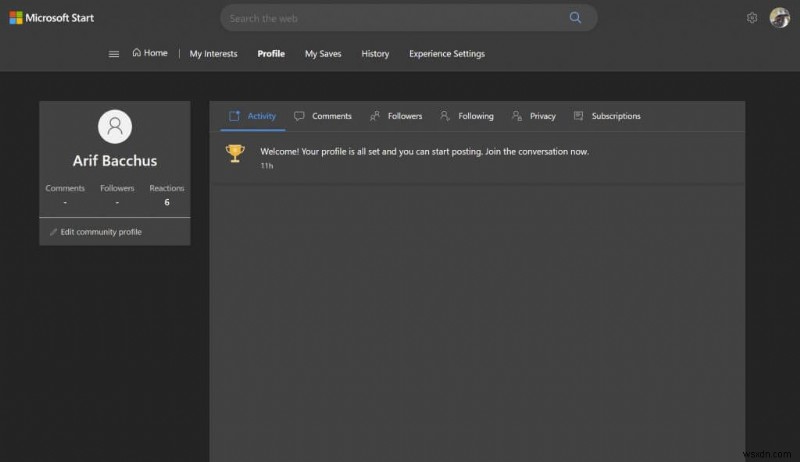800x462 pixels.
Task: Go to My Interests
Action: pos(213,54)
